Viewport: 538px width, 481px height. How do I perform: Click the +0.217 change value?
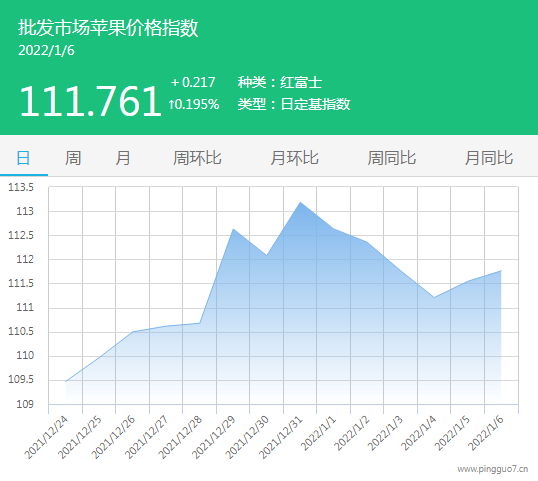point(193,82)
